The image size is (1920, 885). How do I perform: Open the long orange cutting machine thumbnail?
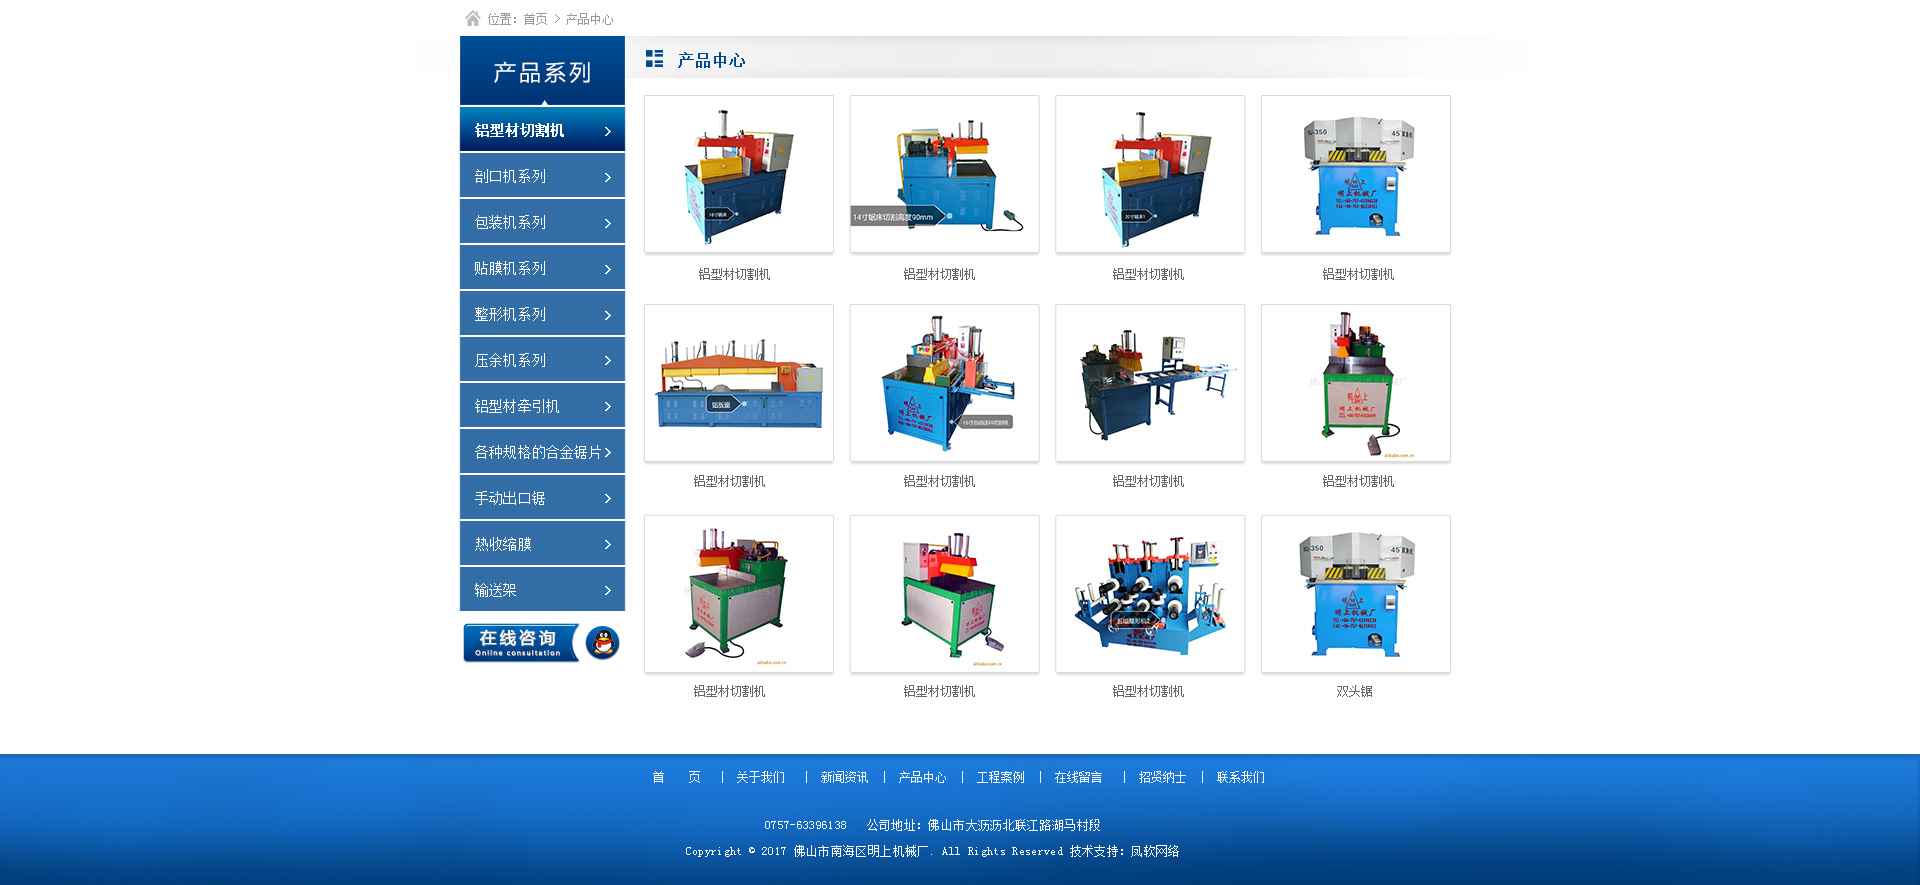tap(739, 383)
